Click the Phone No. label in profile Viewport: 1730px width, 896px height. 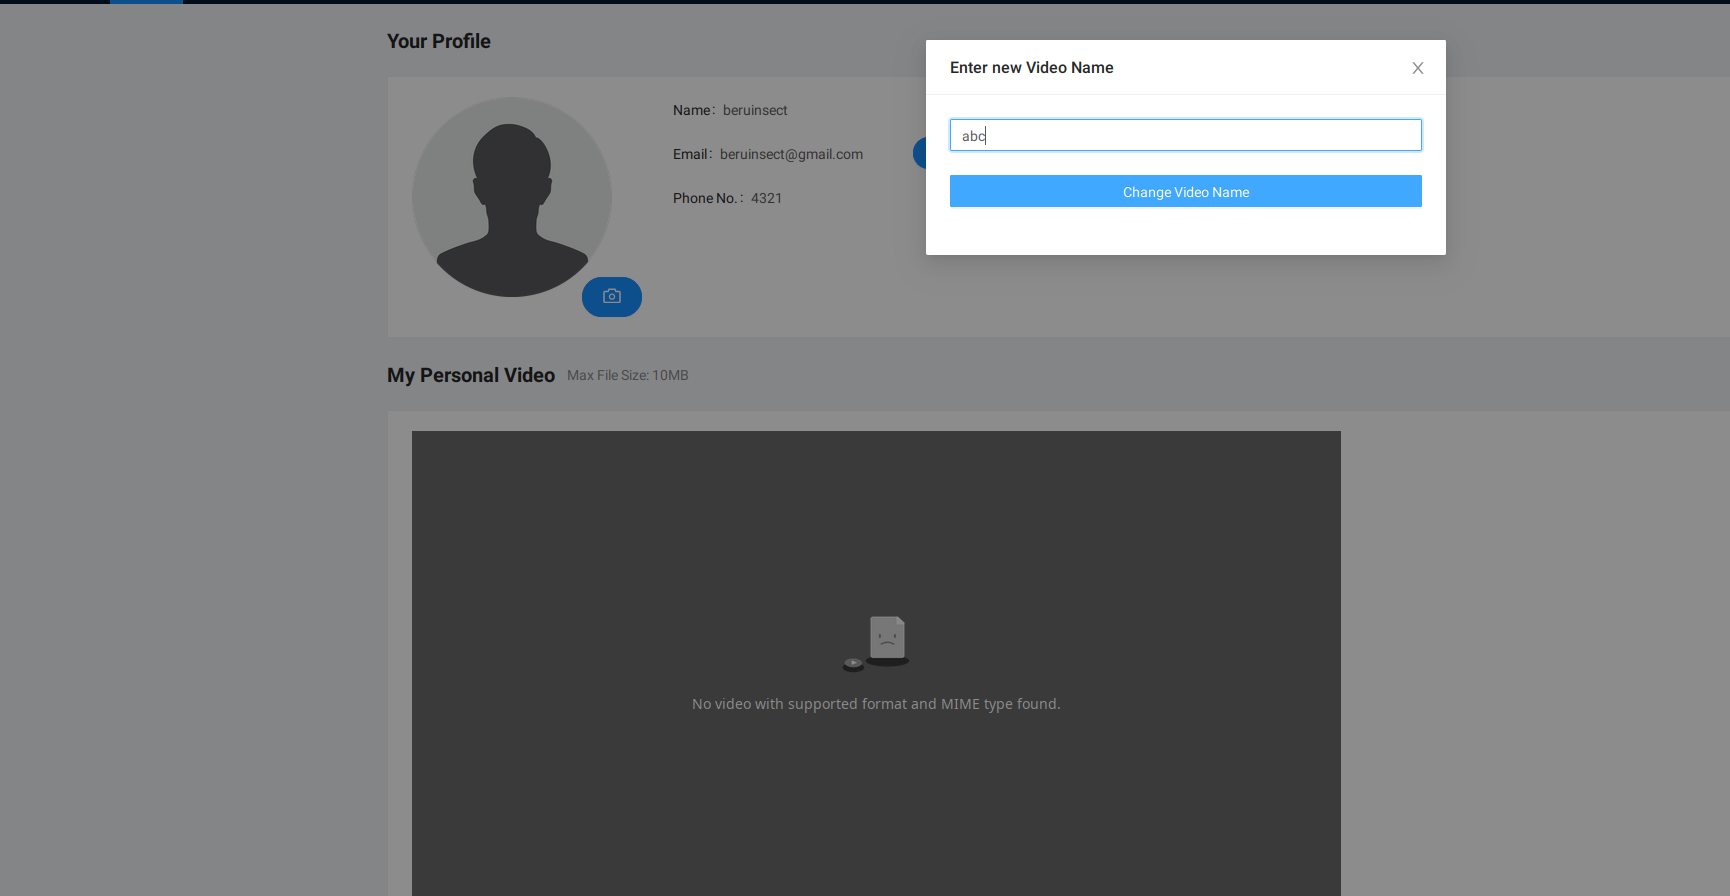[x=707, y=198]
